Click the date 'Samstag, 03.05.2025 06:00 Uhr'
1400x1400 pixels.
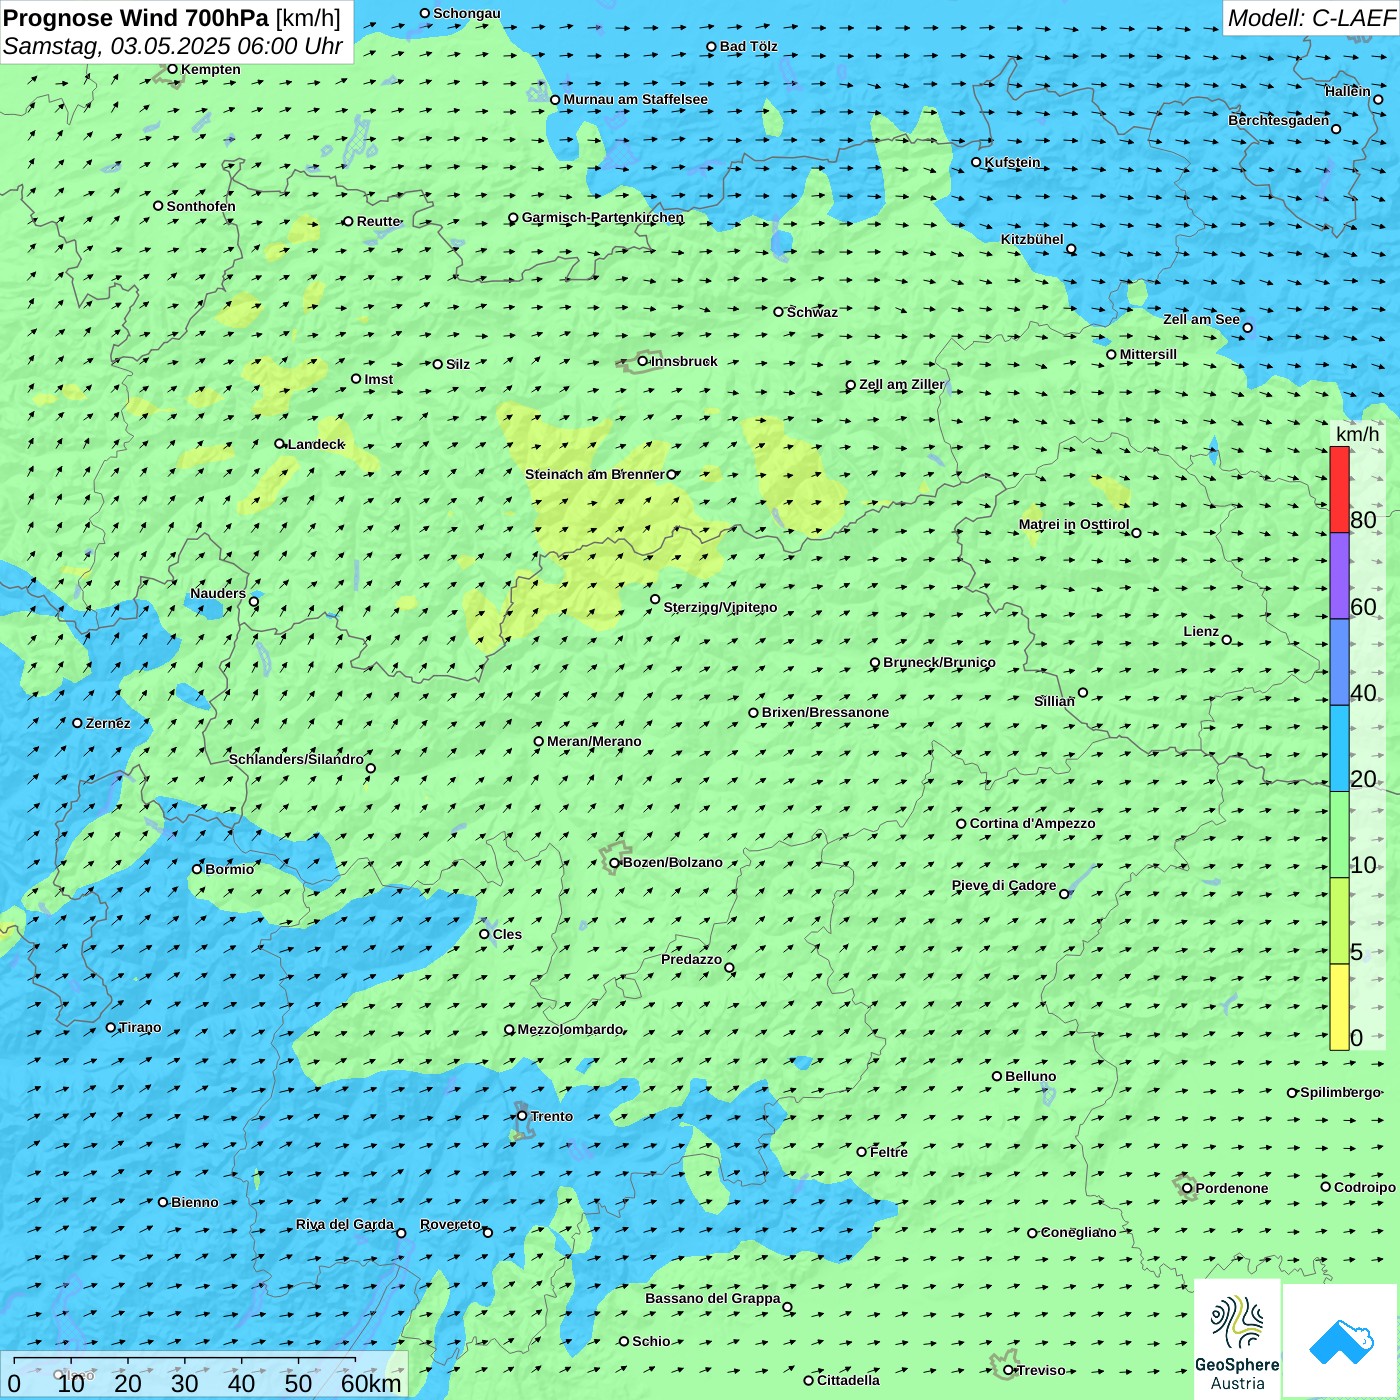tap(172, 47)
